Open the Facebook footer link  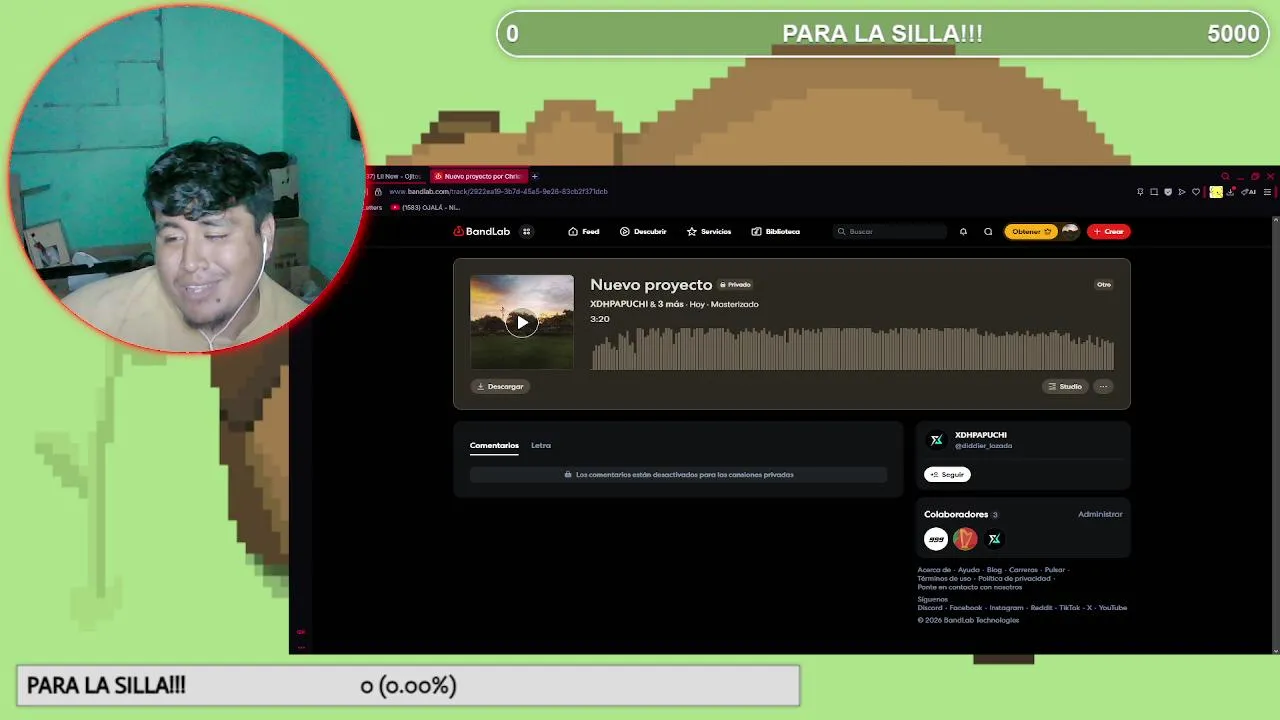(966, 608)
